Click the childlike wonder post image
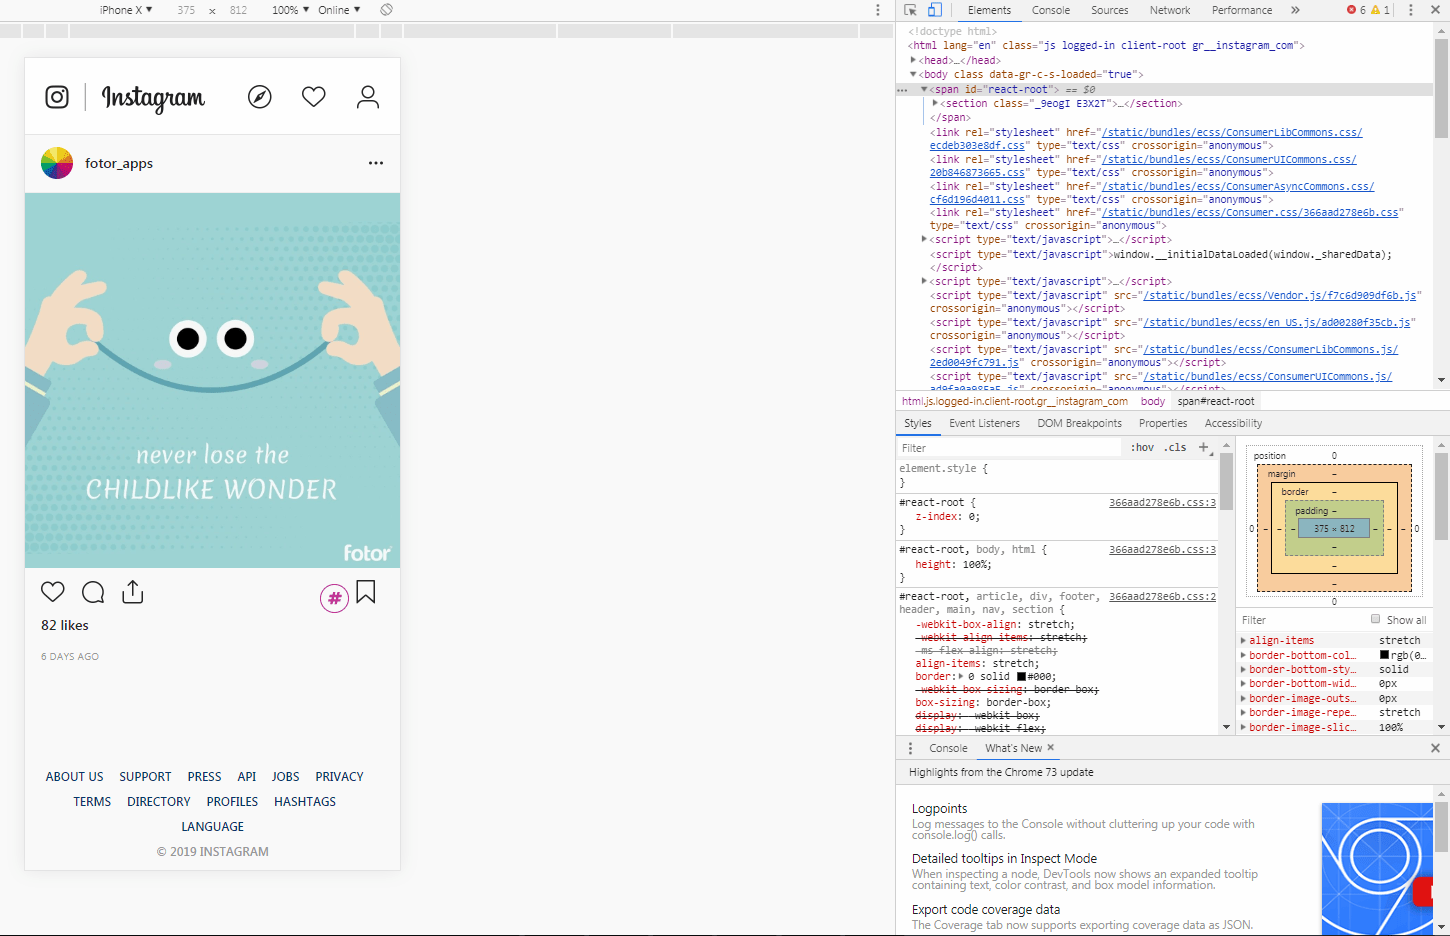The width and height of the screenshot is (1450, 936). pyautogui.click(x=212, y=380)
